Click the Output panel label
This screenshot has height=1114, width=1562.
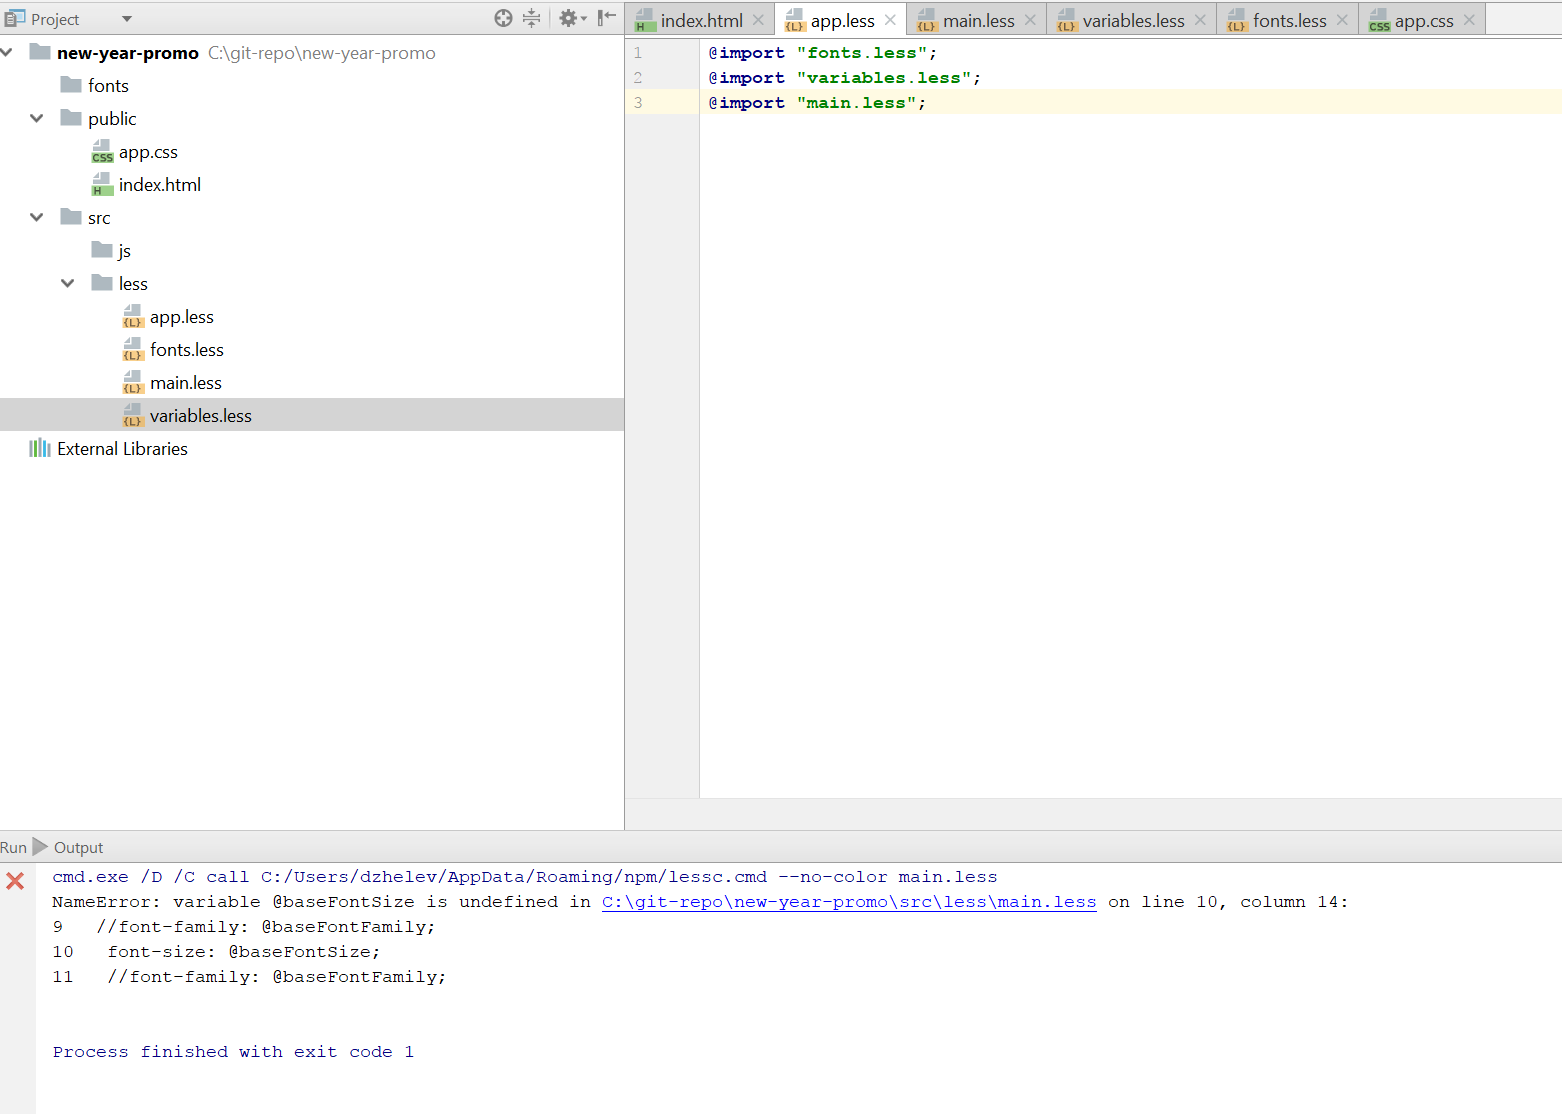[x=78, y=847]
